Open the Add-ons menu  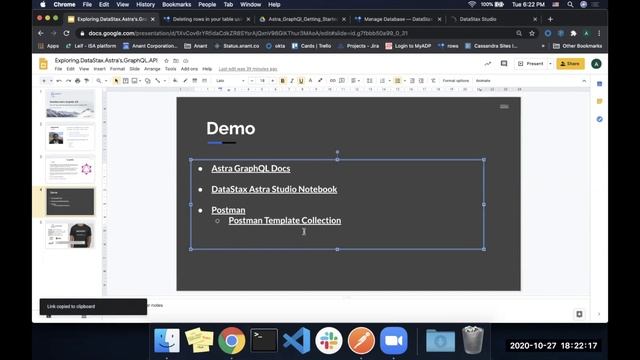tap(189, 69)
